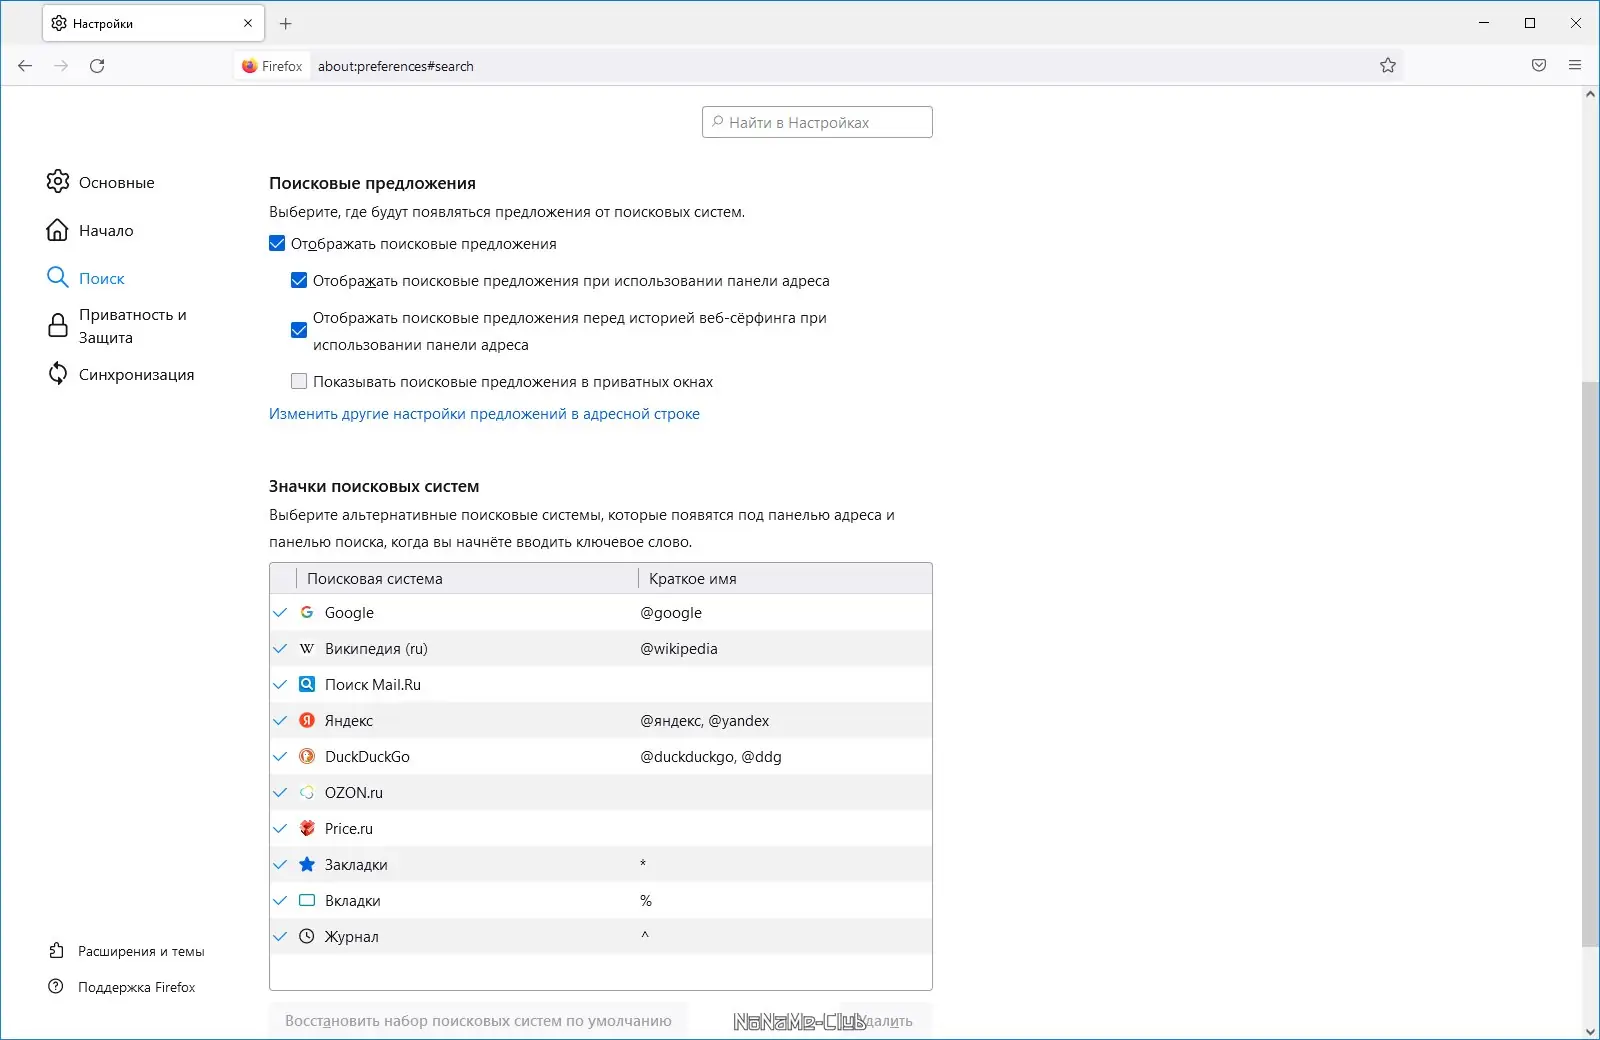
Task: Bookmark this page with star icon
Action: click(x=1388, y=66)
